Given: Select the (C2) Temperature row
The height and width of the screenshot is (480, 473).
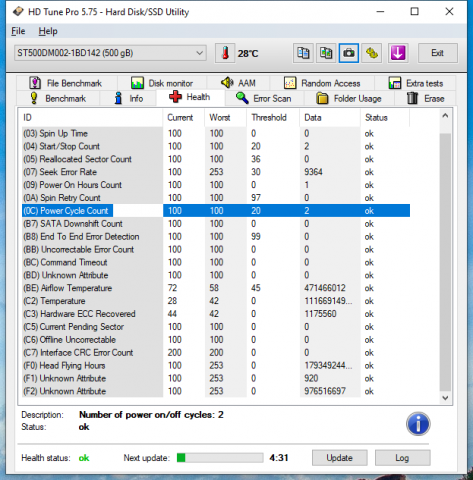Looking at the screenshot, I should pos(216,301).
